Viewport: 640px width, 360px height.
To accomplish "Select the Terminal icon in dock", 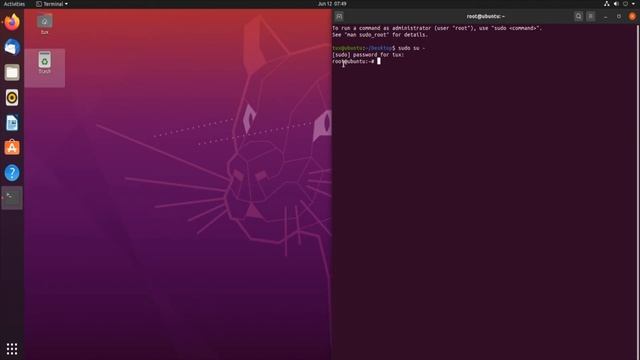I will (12, 198).
